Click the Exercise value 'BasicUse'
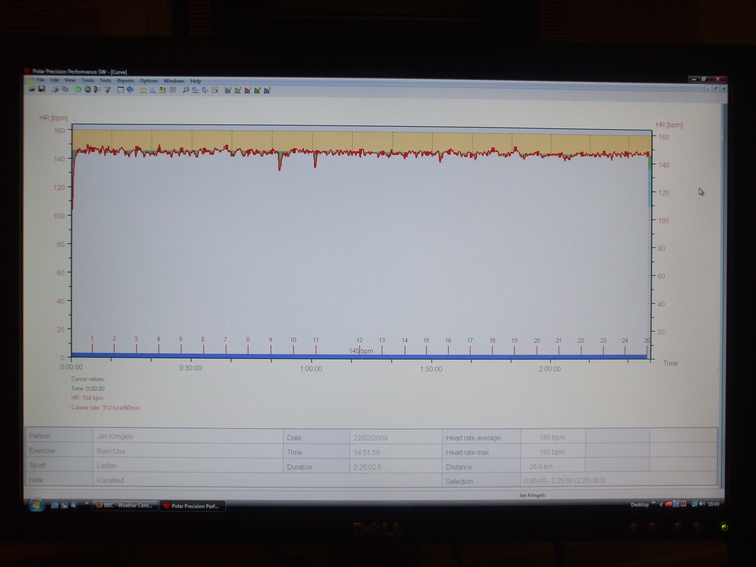The image size is (756, 567). pos(111,451)
